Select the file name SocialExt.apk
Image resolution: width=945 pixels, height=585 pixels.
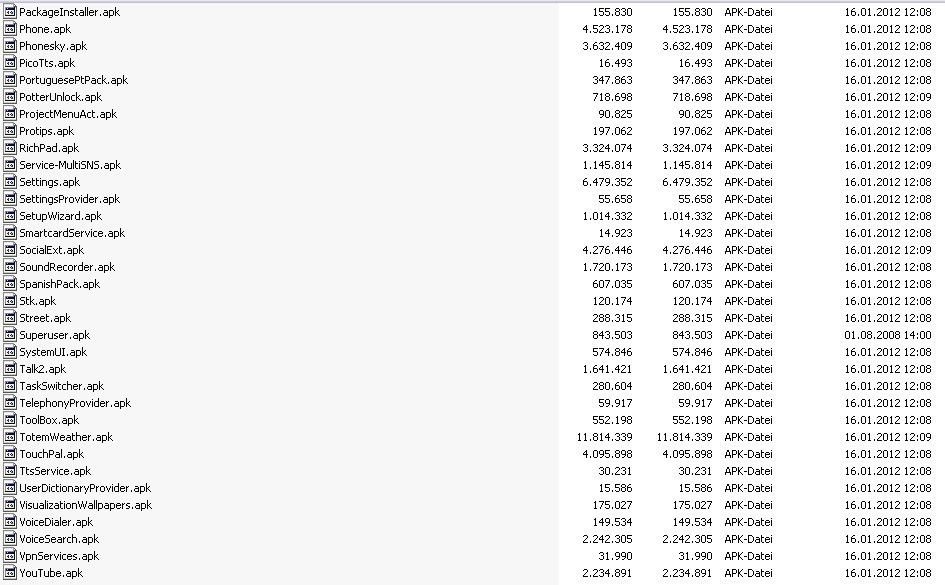[51, 250]
